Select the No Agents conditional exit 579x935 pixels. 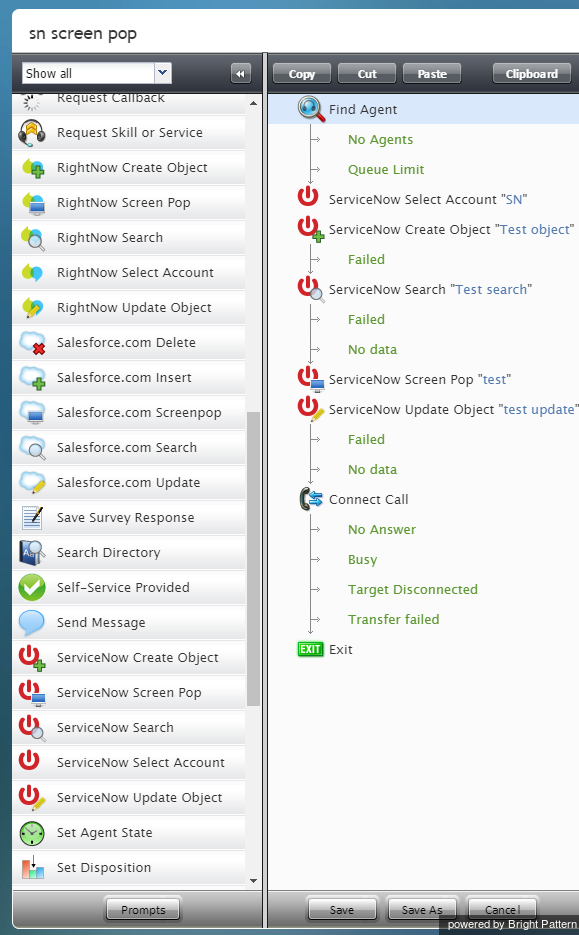(x=380, y=140)
